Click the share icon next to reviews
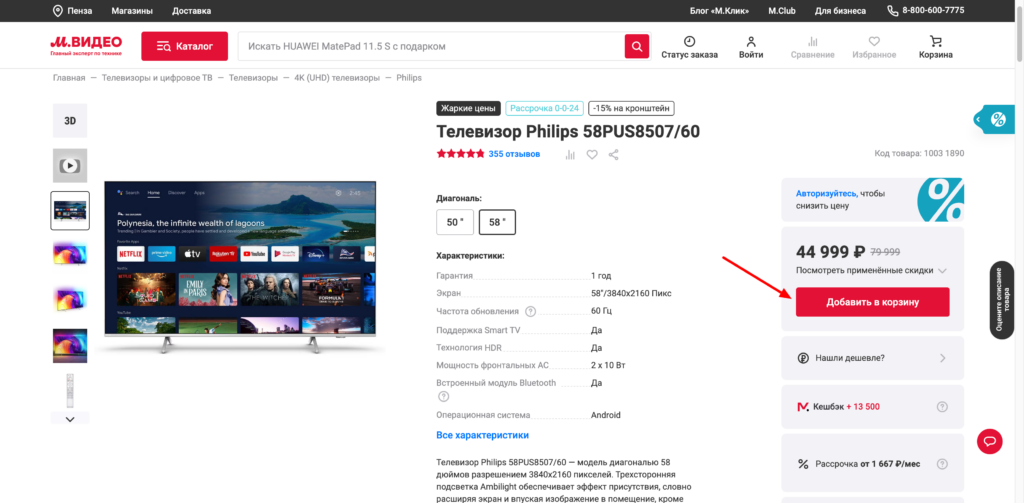This screenshot has width=1024, height=503. tap(613, 155)
